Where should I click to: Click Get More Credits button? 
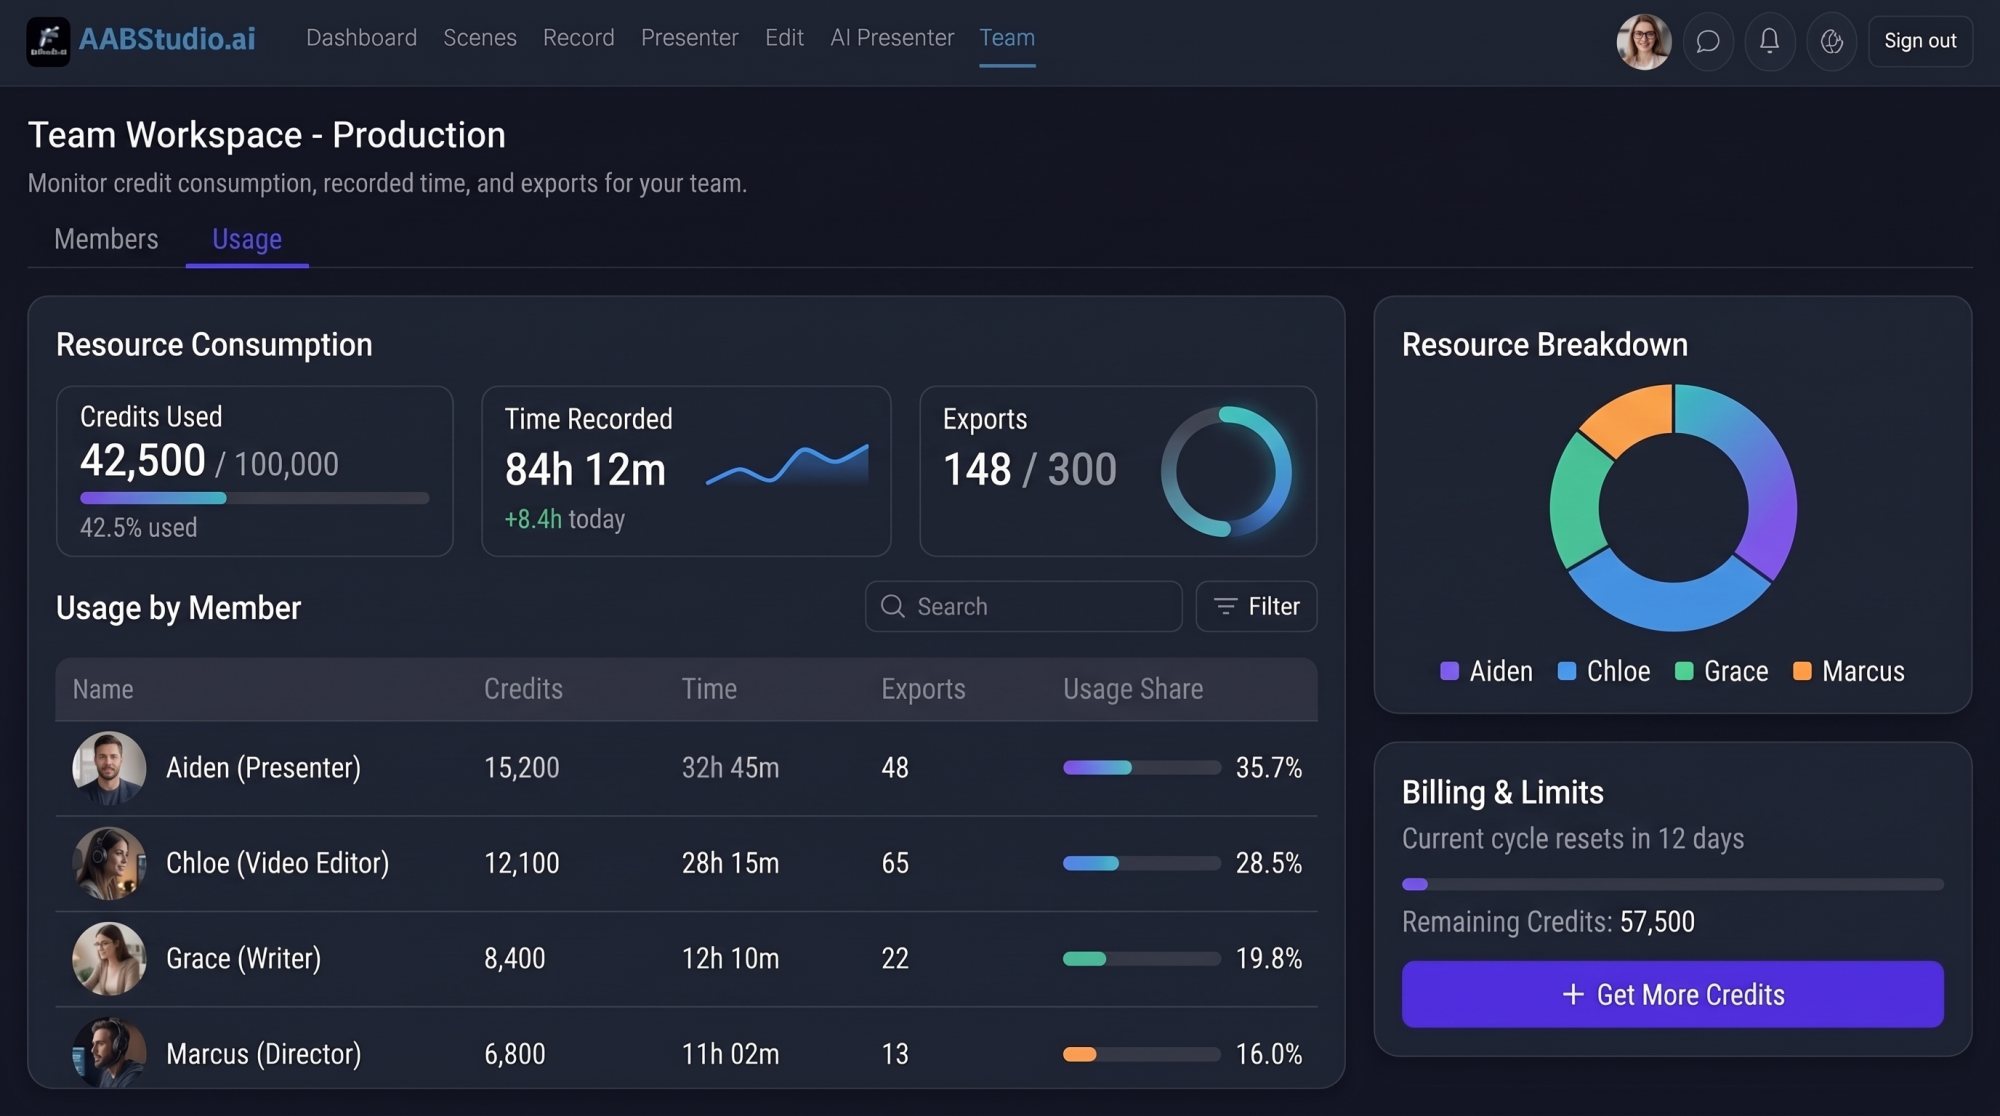pos(1672,994)
